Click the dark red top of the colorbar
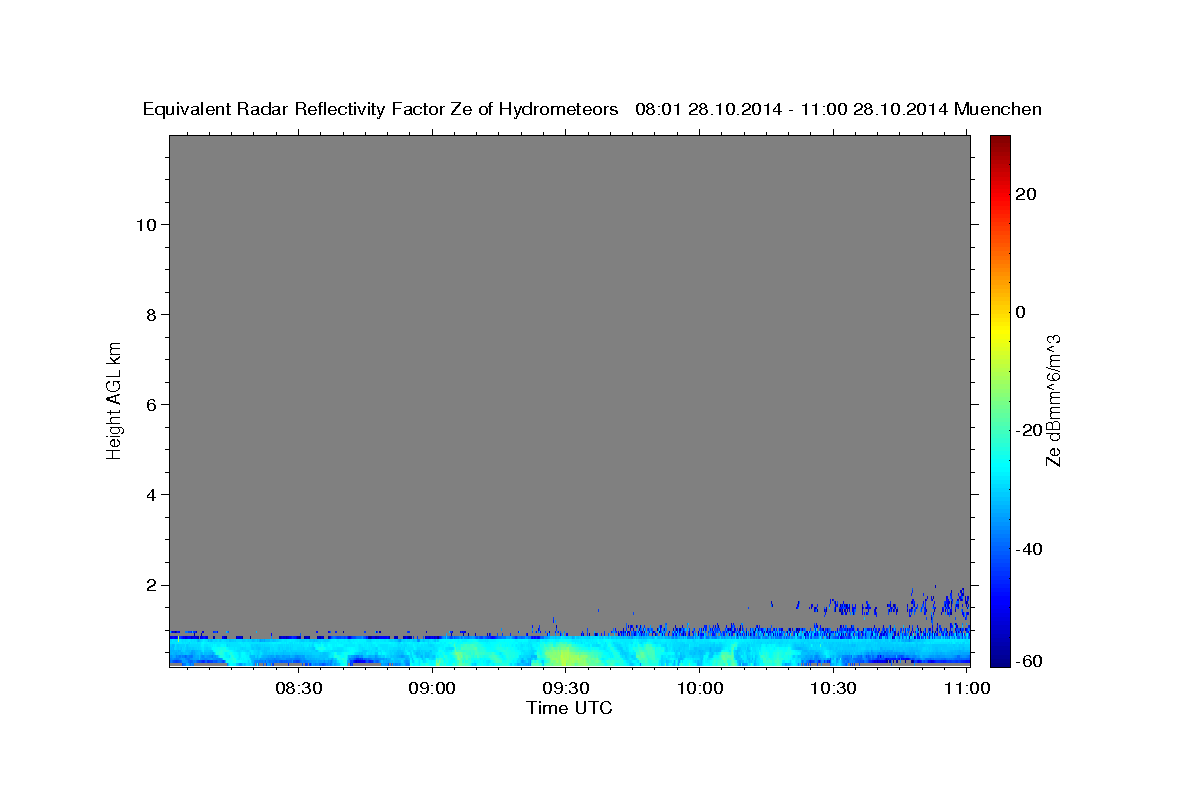This screenshot has width=1200, height=800. [999, 142]
